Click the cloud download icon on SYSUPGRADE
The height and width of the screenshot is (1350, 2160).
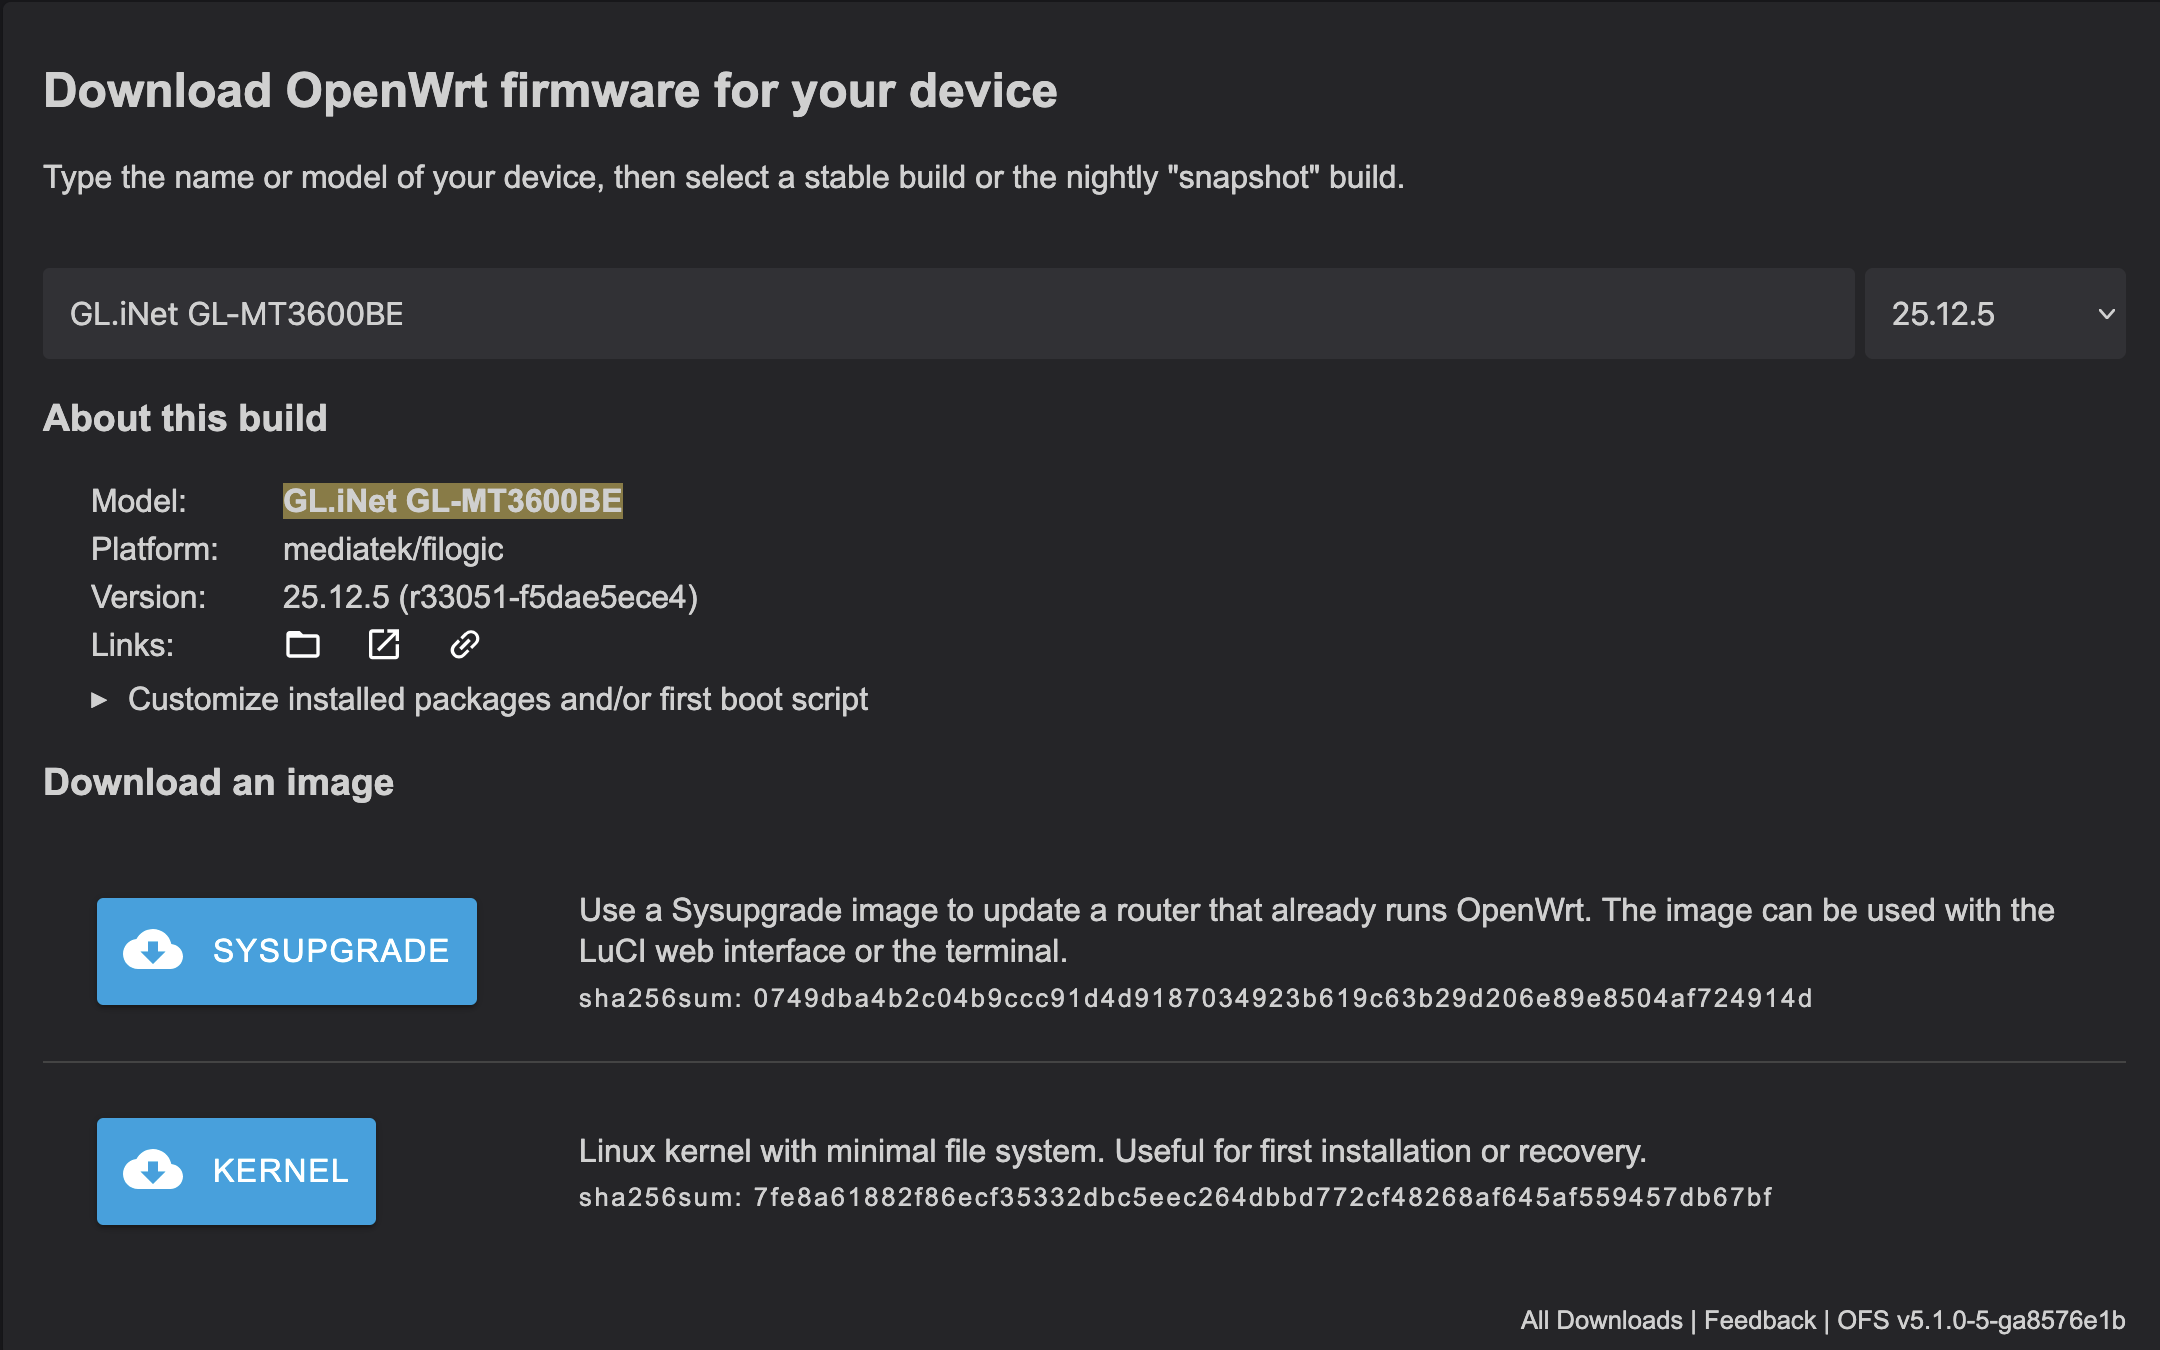[x=153, y=951]
